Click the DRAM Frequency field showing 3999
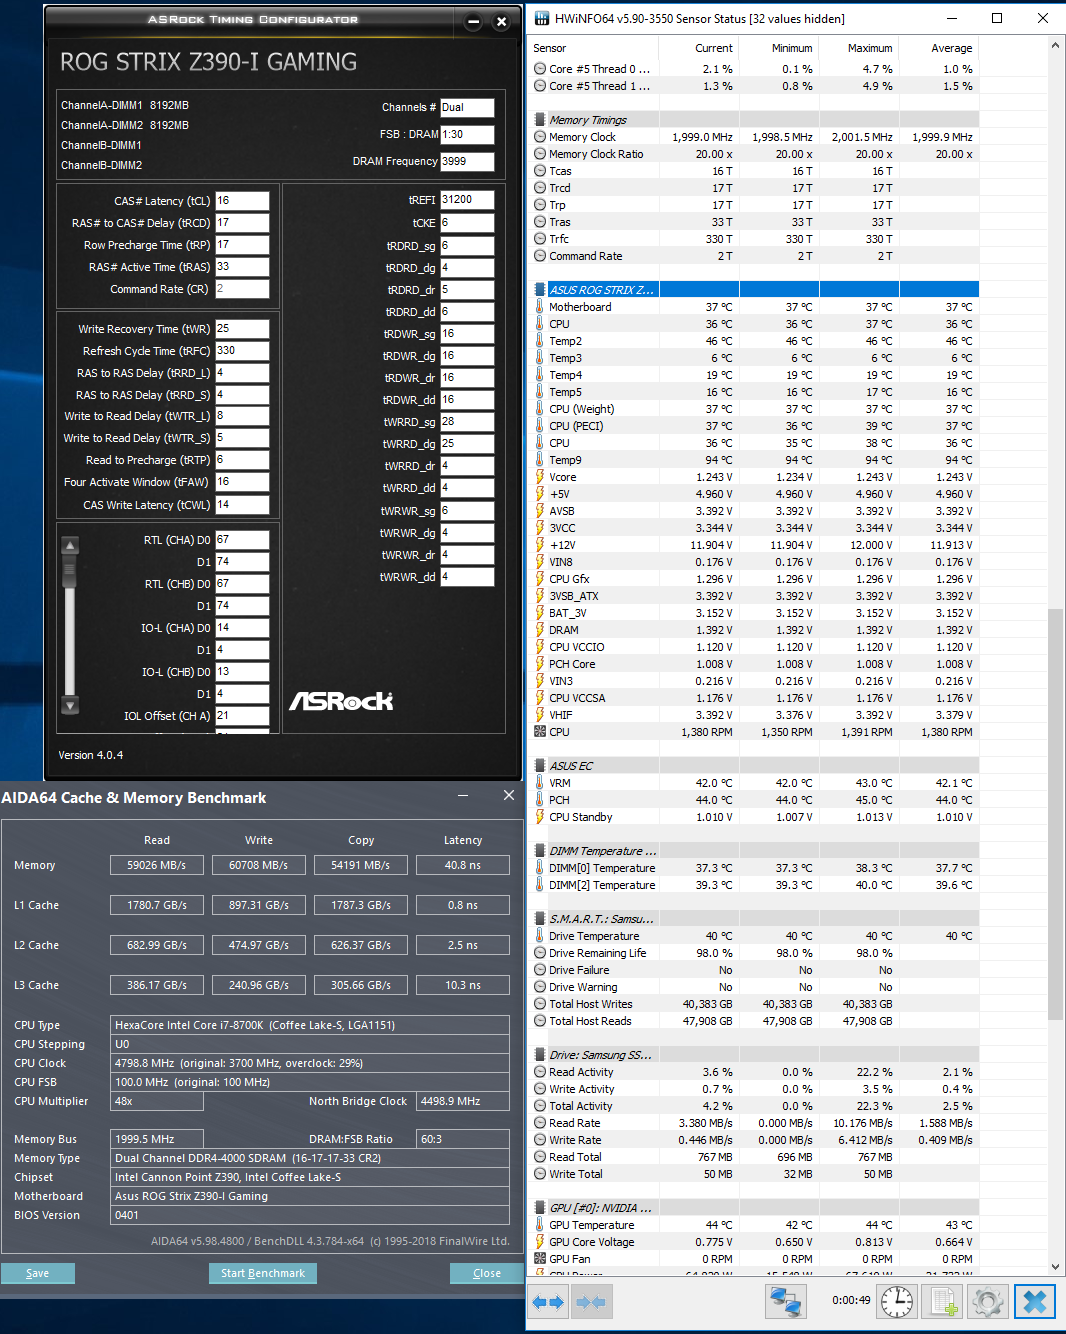 coord(467,162)
